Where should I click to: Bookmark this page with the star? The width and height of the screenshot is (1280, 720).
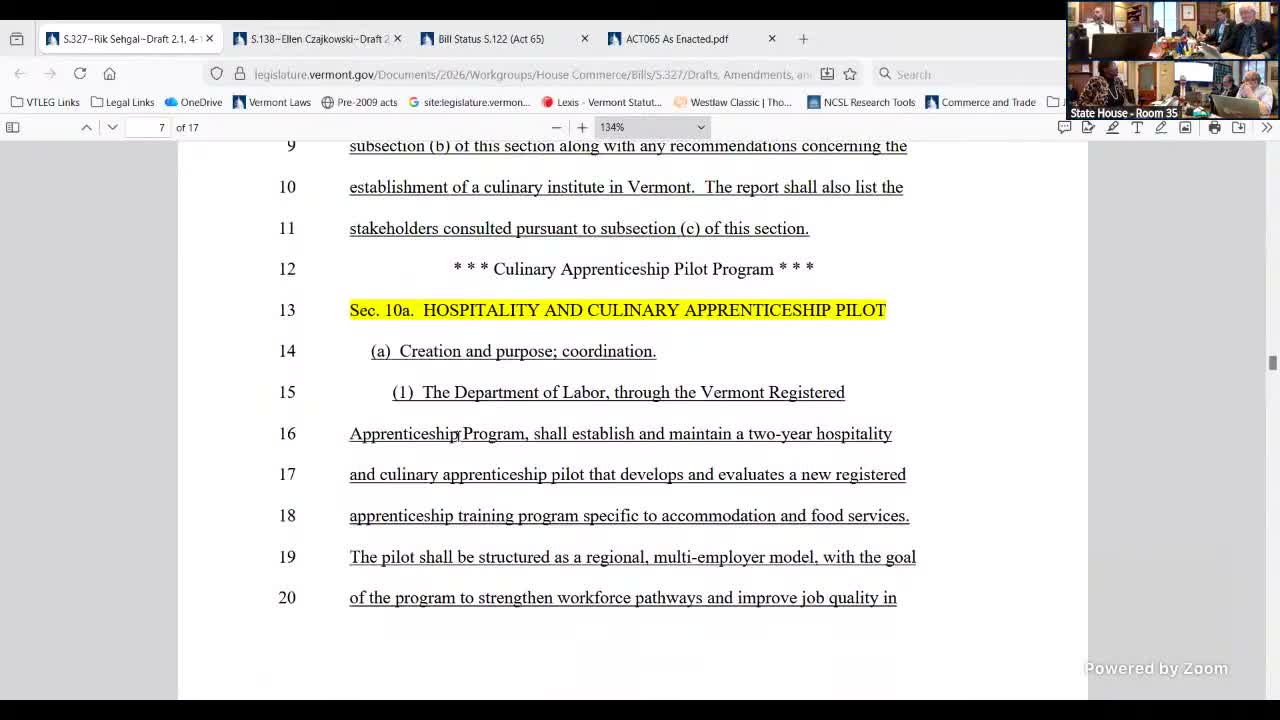click(850, 74)
